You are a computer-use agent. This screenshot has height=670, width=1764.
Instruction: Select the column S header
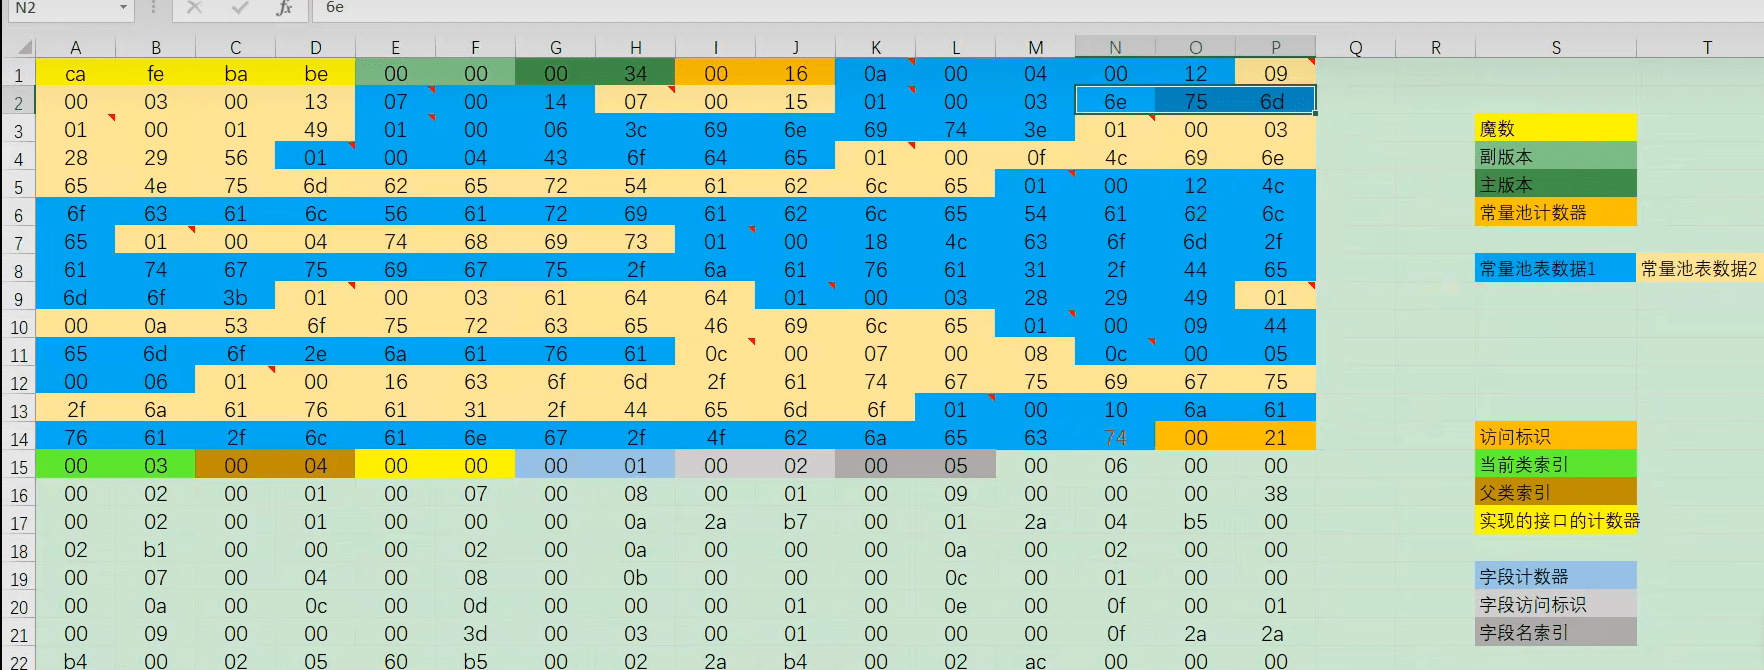[x=1556, y=47]
